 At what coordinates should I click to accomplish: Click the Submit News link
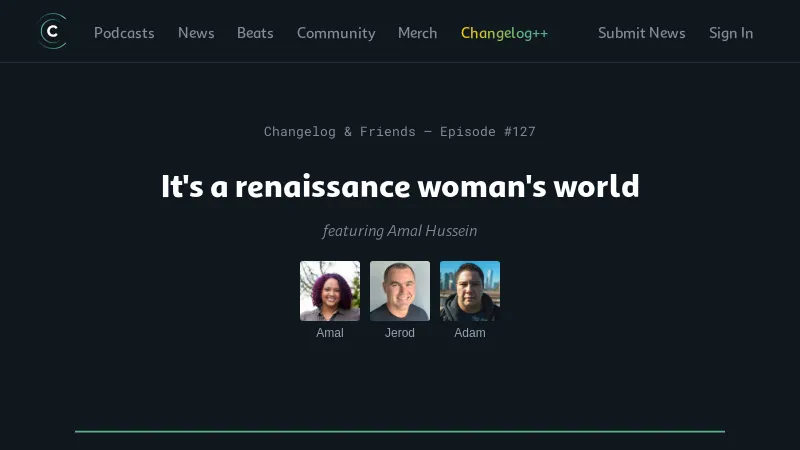(641, 33)
